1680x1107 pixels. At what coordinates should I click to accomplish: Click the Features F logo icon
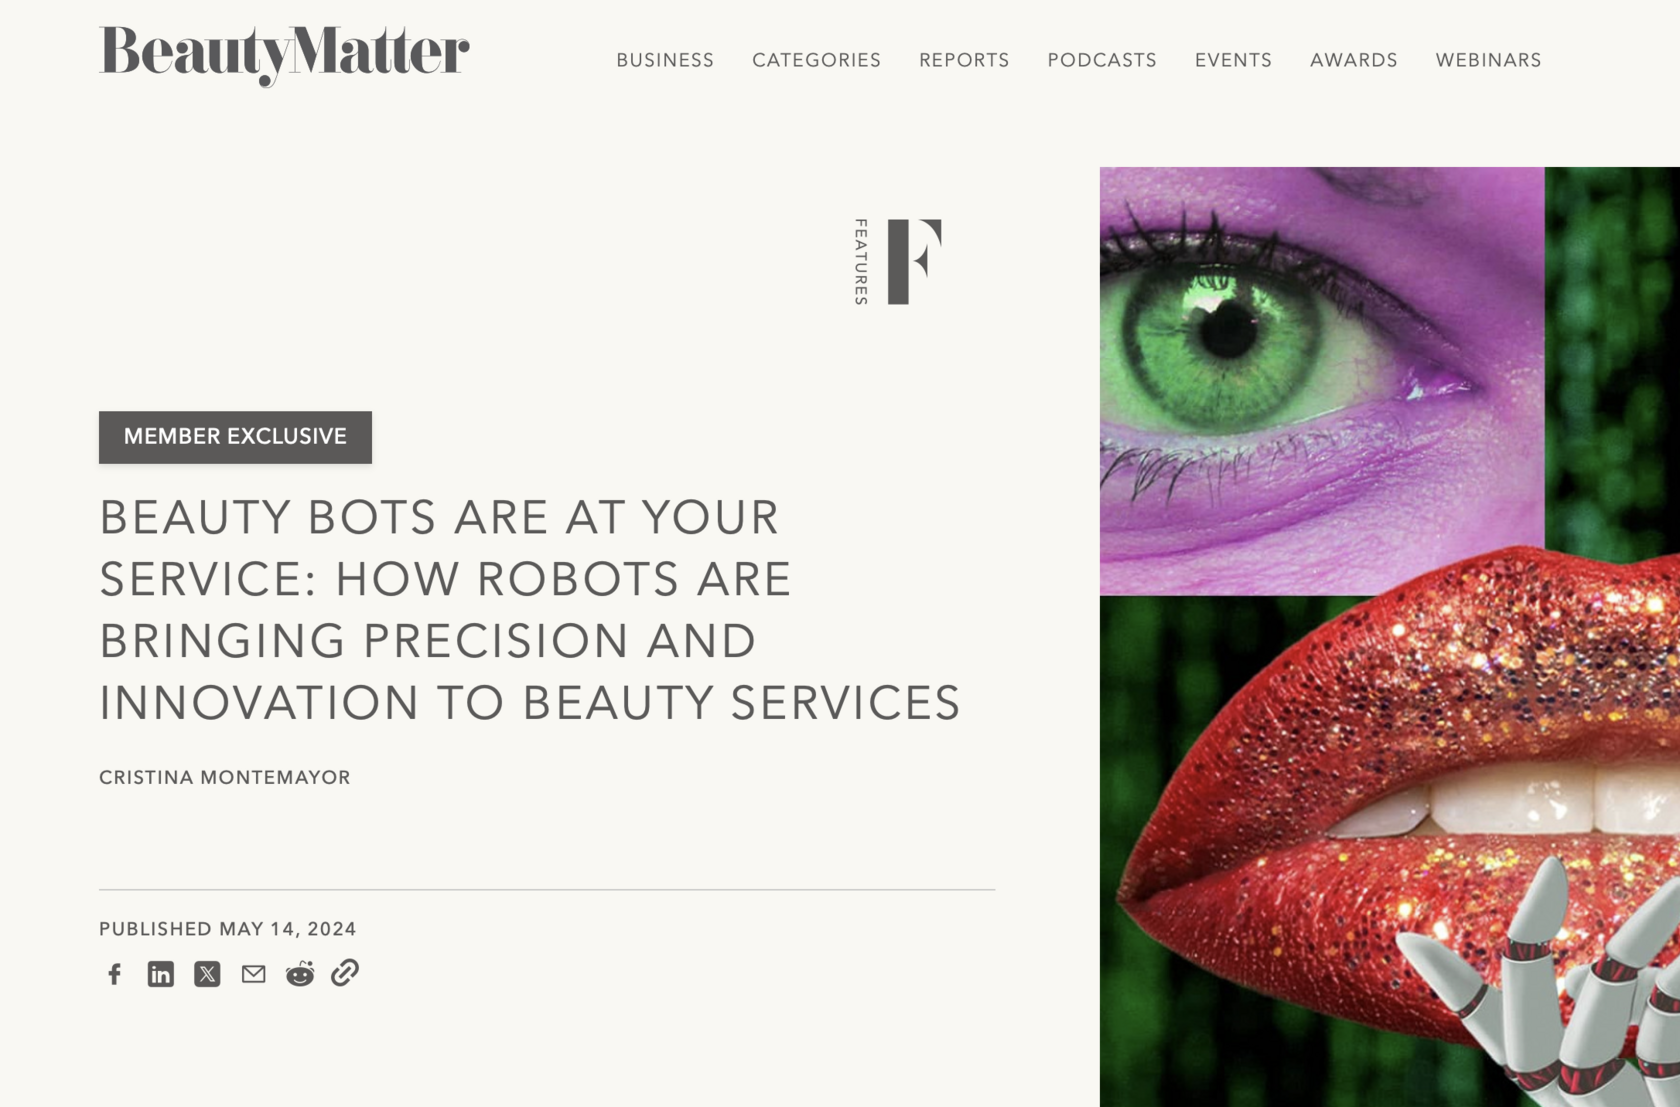pyautogui.click(x=914, y=262)
